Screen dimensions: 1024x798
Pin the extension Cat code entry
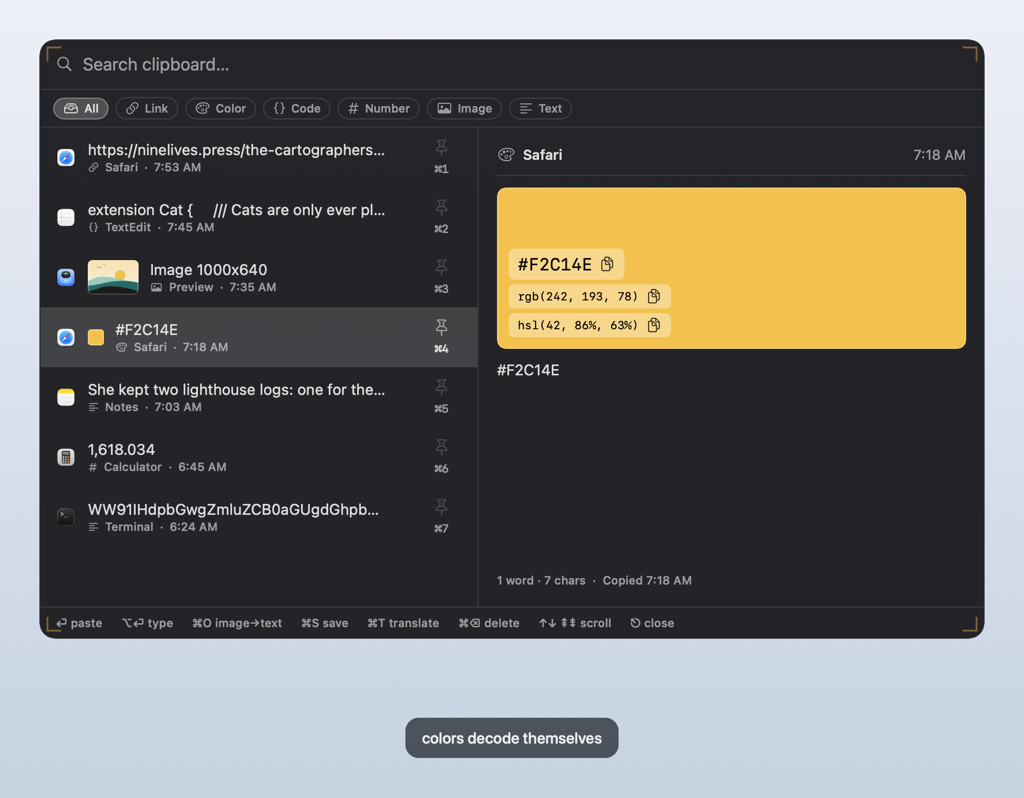(x=441, y=208)
